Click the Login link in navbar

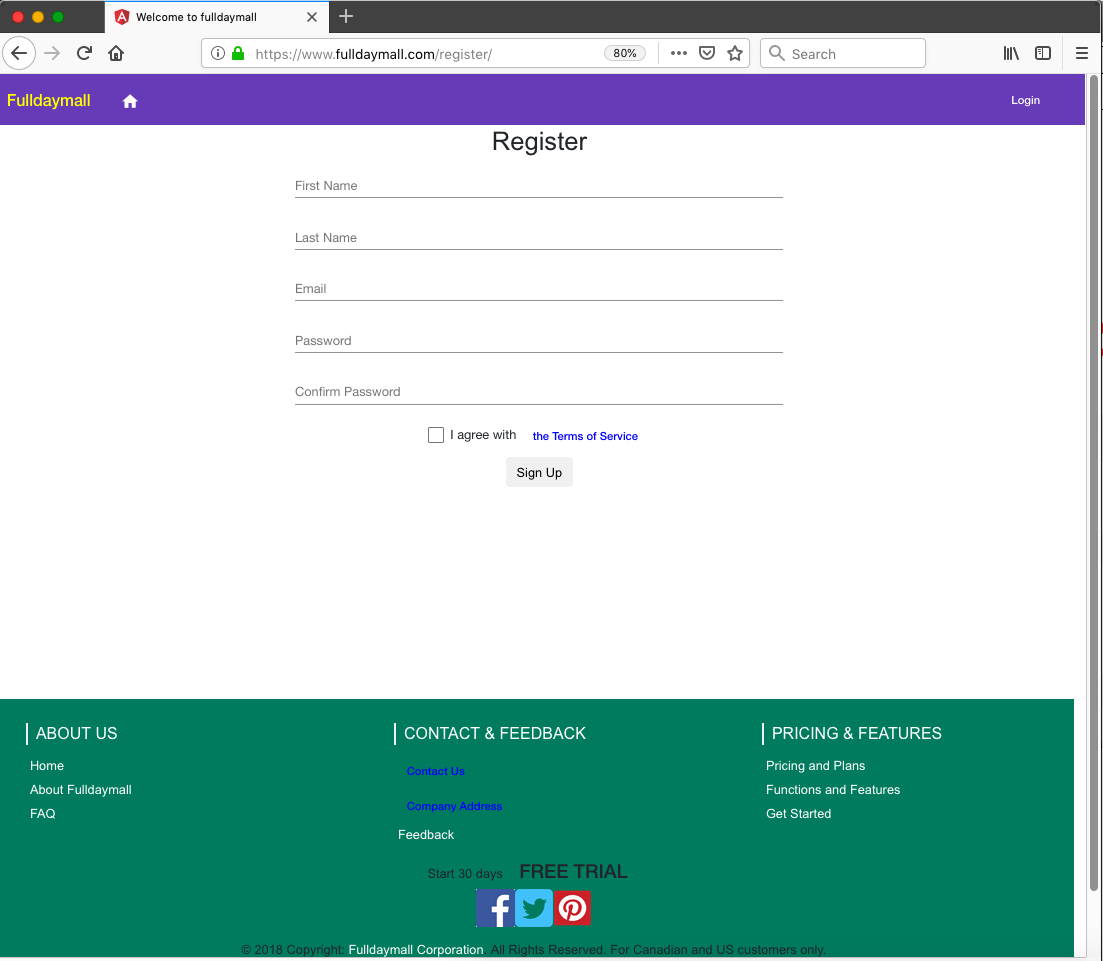pos(1025,100)
